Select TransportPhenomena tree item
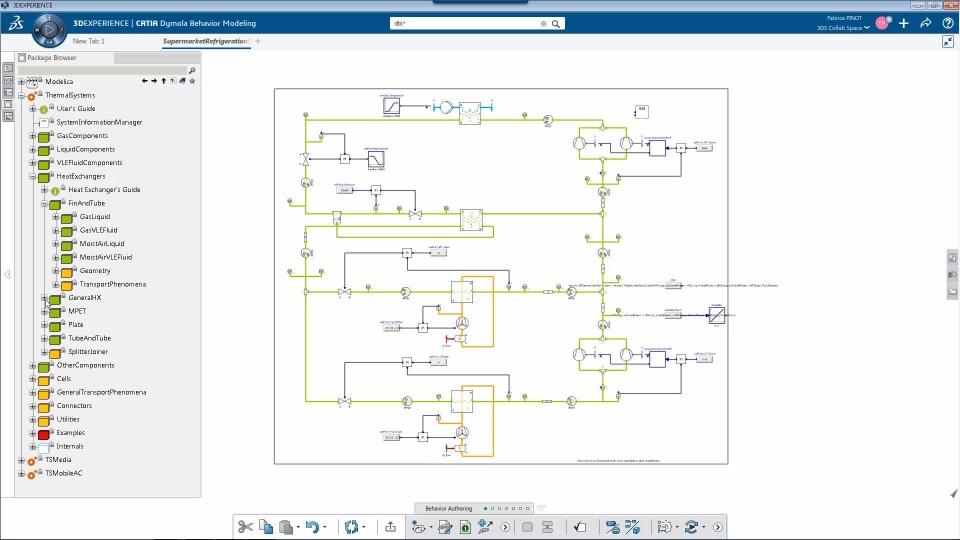The image size is (960, 540). [x=113, y=284]
